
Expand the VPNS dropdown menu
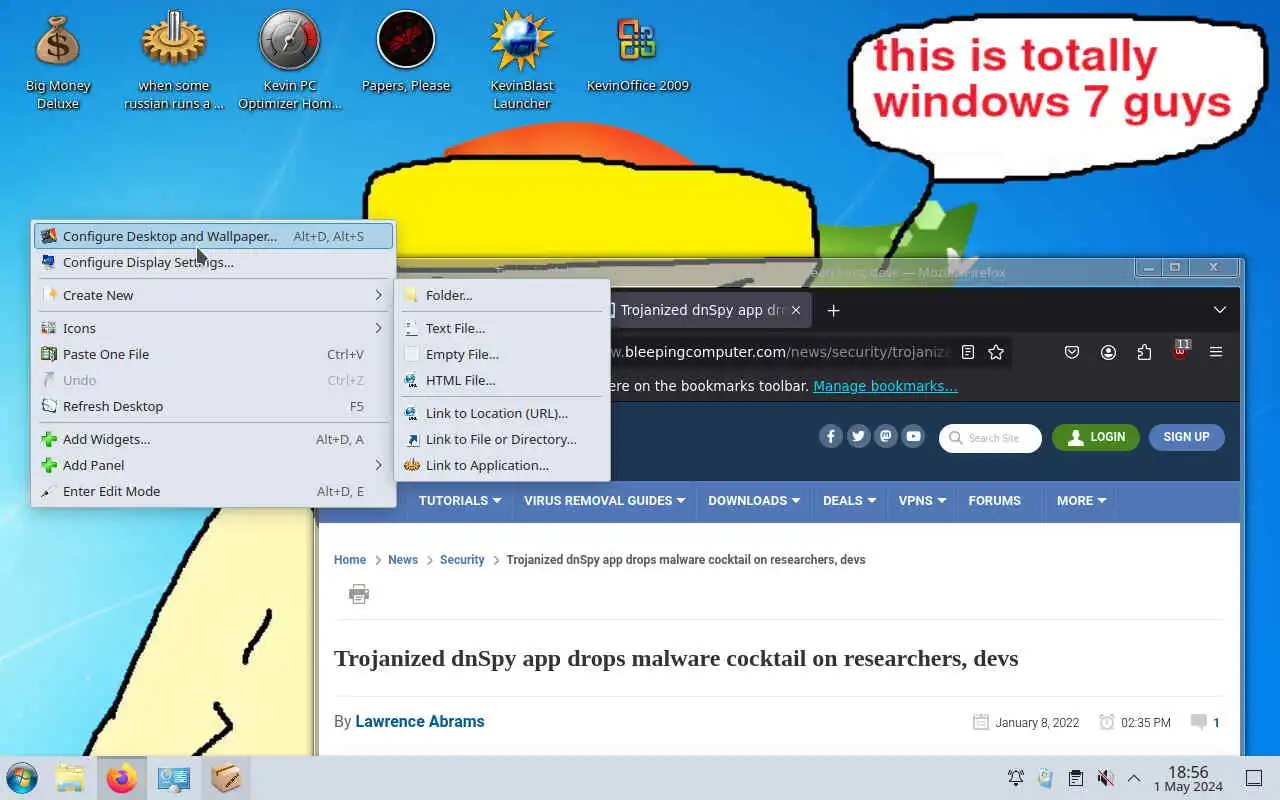[922, 500]
